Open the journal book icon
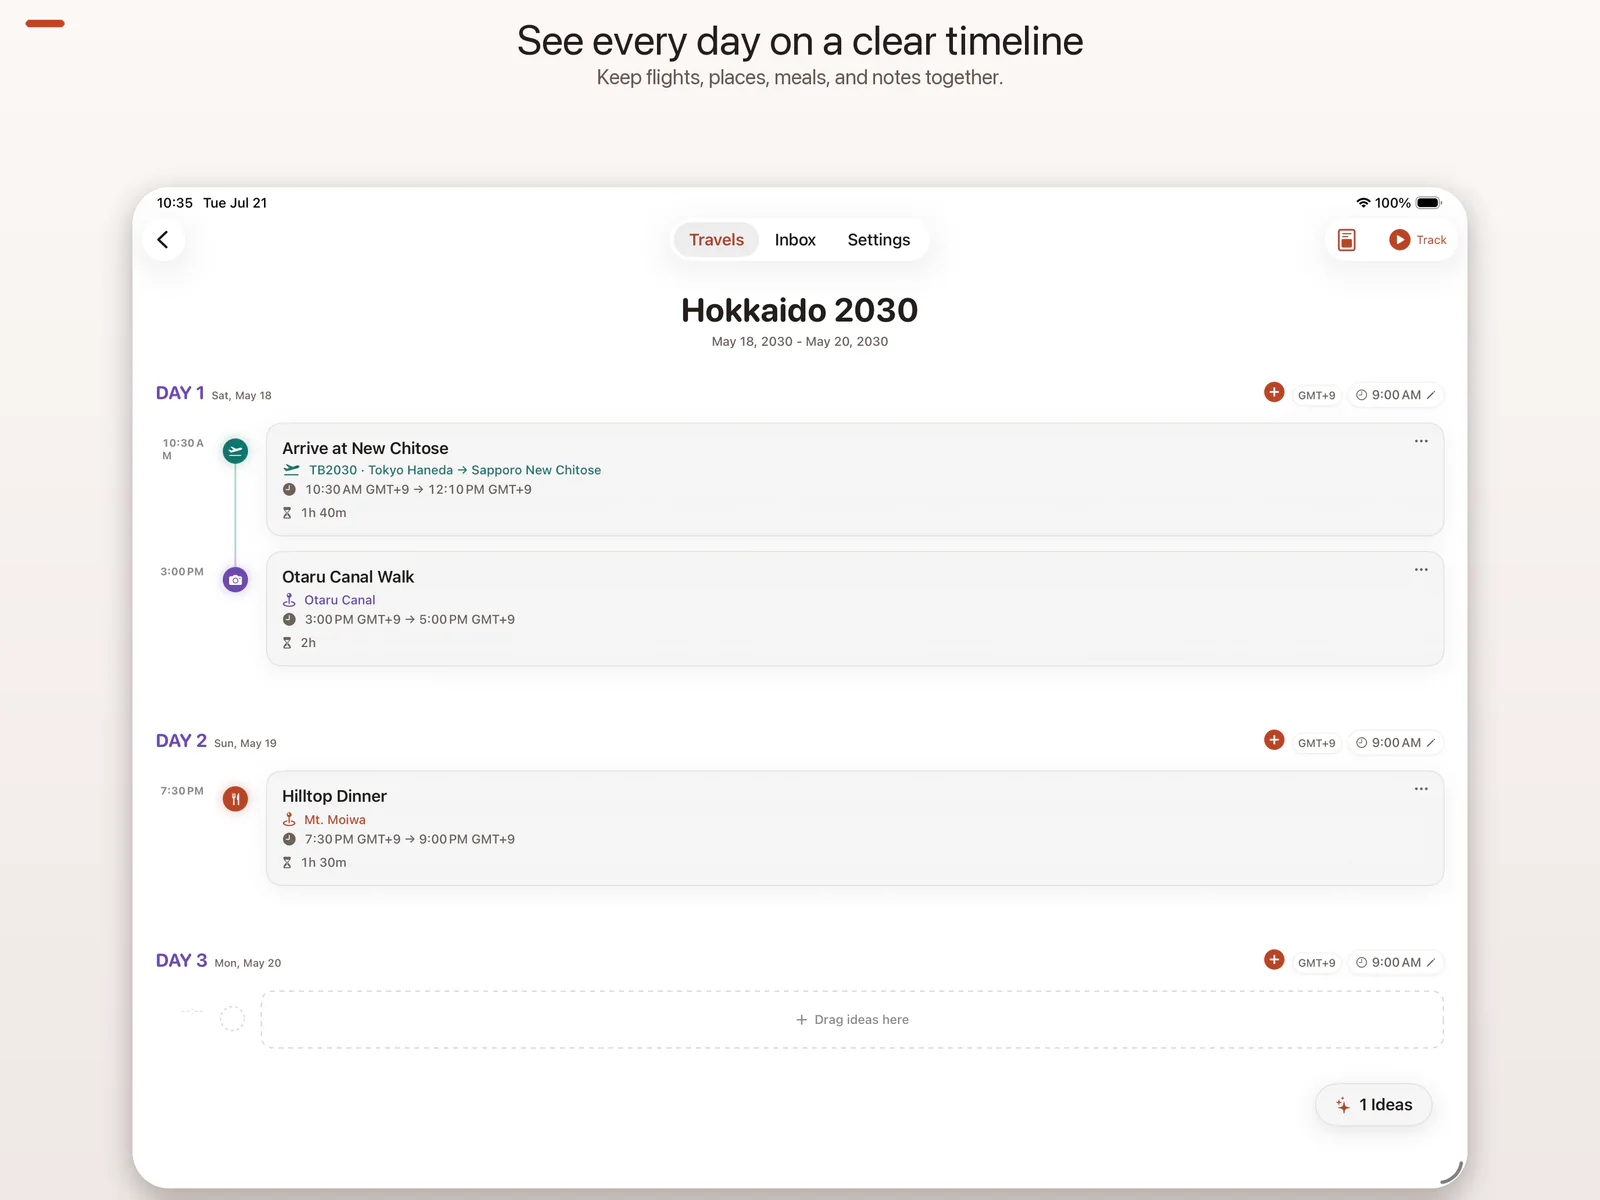 point(1347,240)
